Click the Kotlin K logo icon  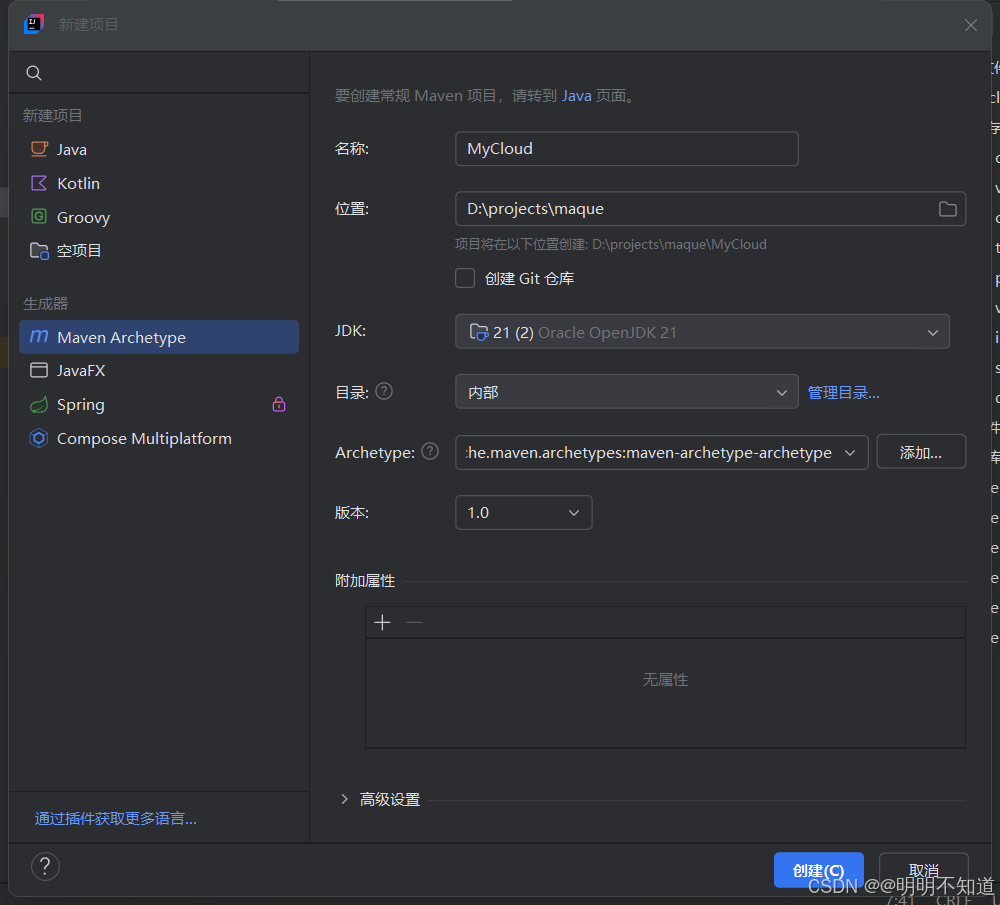pos(39,183)
